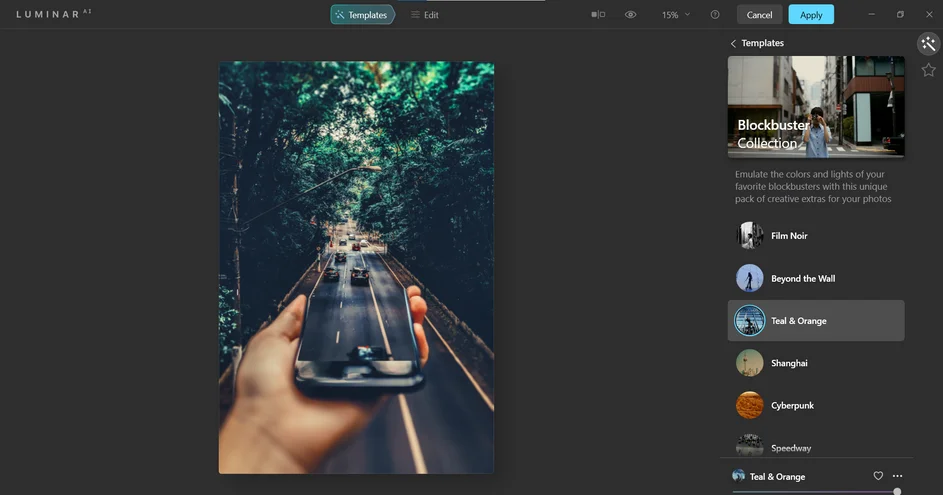
Task: Open the 15% zoom dropdown
Action: pyautogui.click(x=675, y=15)
